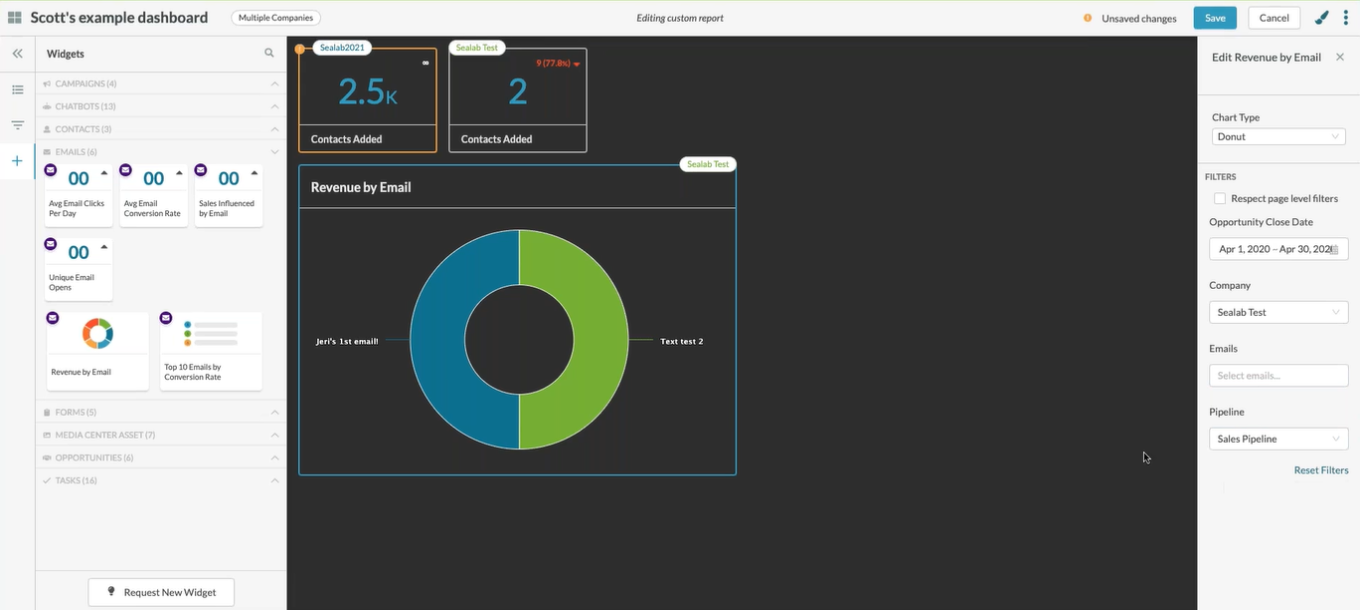Click the Cancel button

[1274, 18]
